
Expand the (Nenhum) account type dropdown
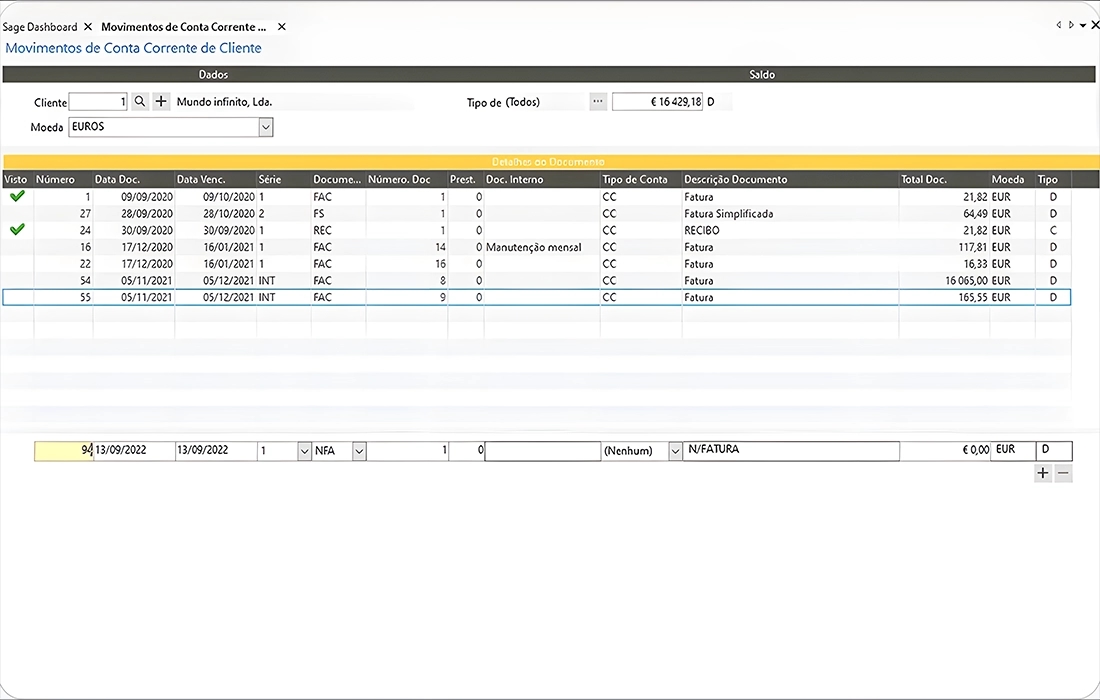click(x=675, y=451)
